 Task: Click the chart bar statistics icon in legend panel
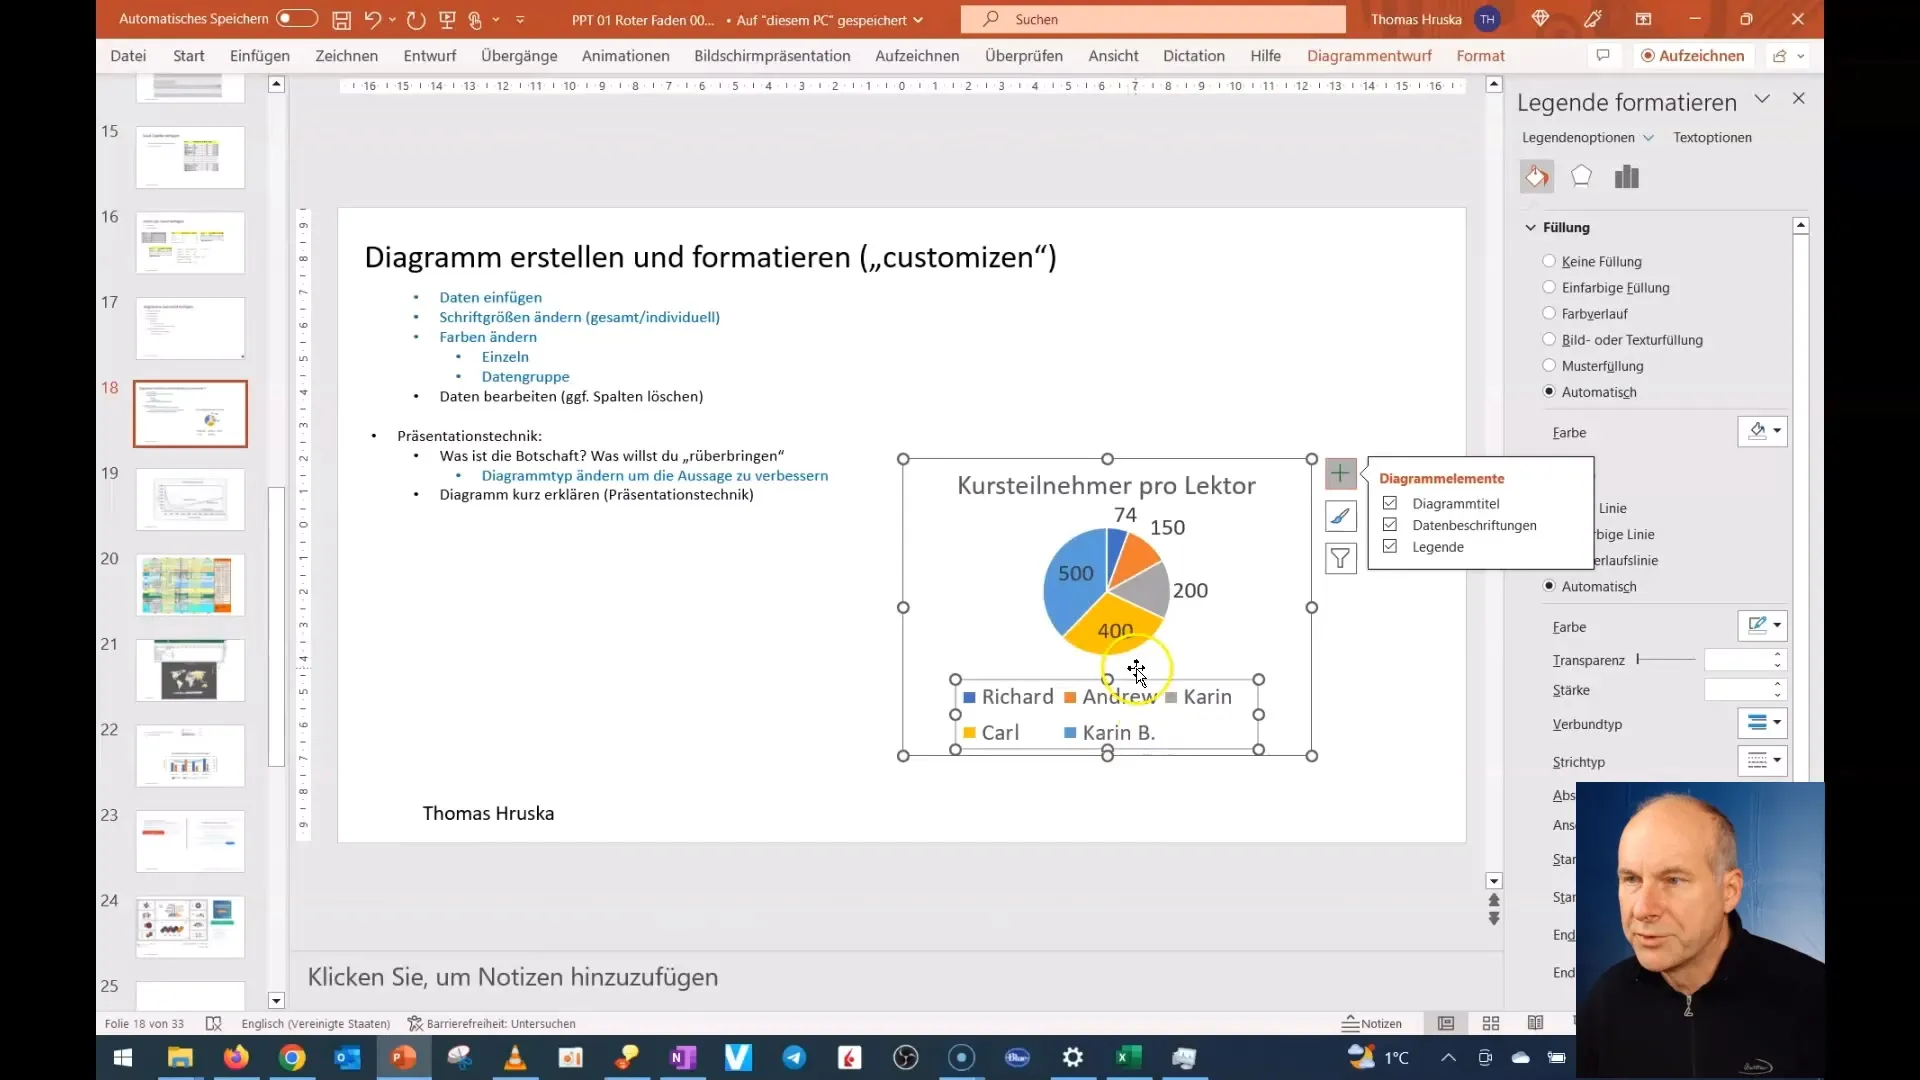[x=1625, y=175]
